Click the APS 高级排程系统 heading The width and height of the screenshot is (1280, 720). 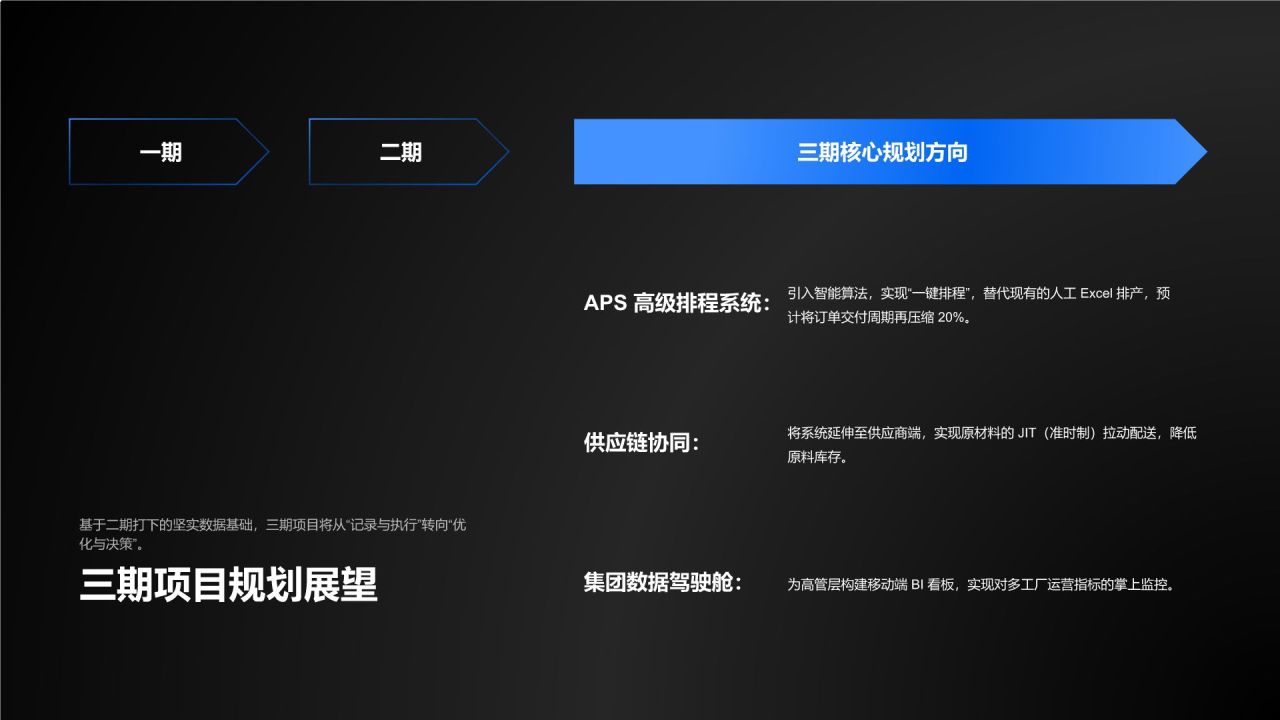point(678,303)
